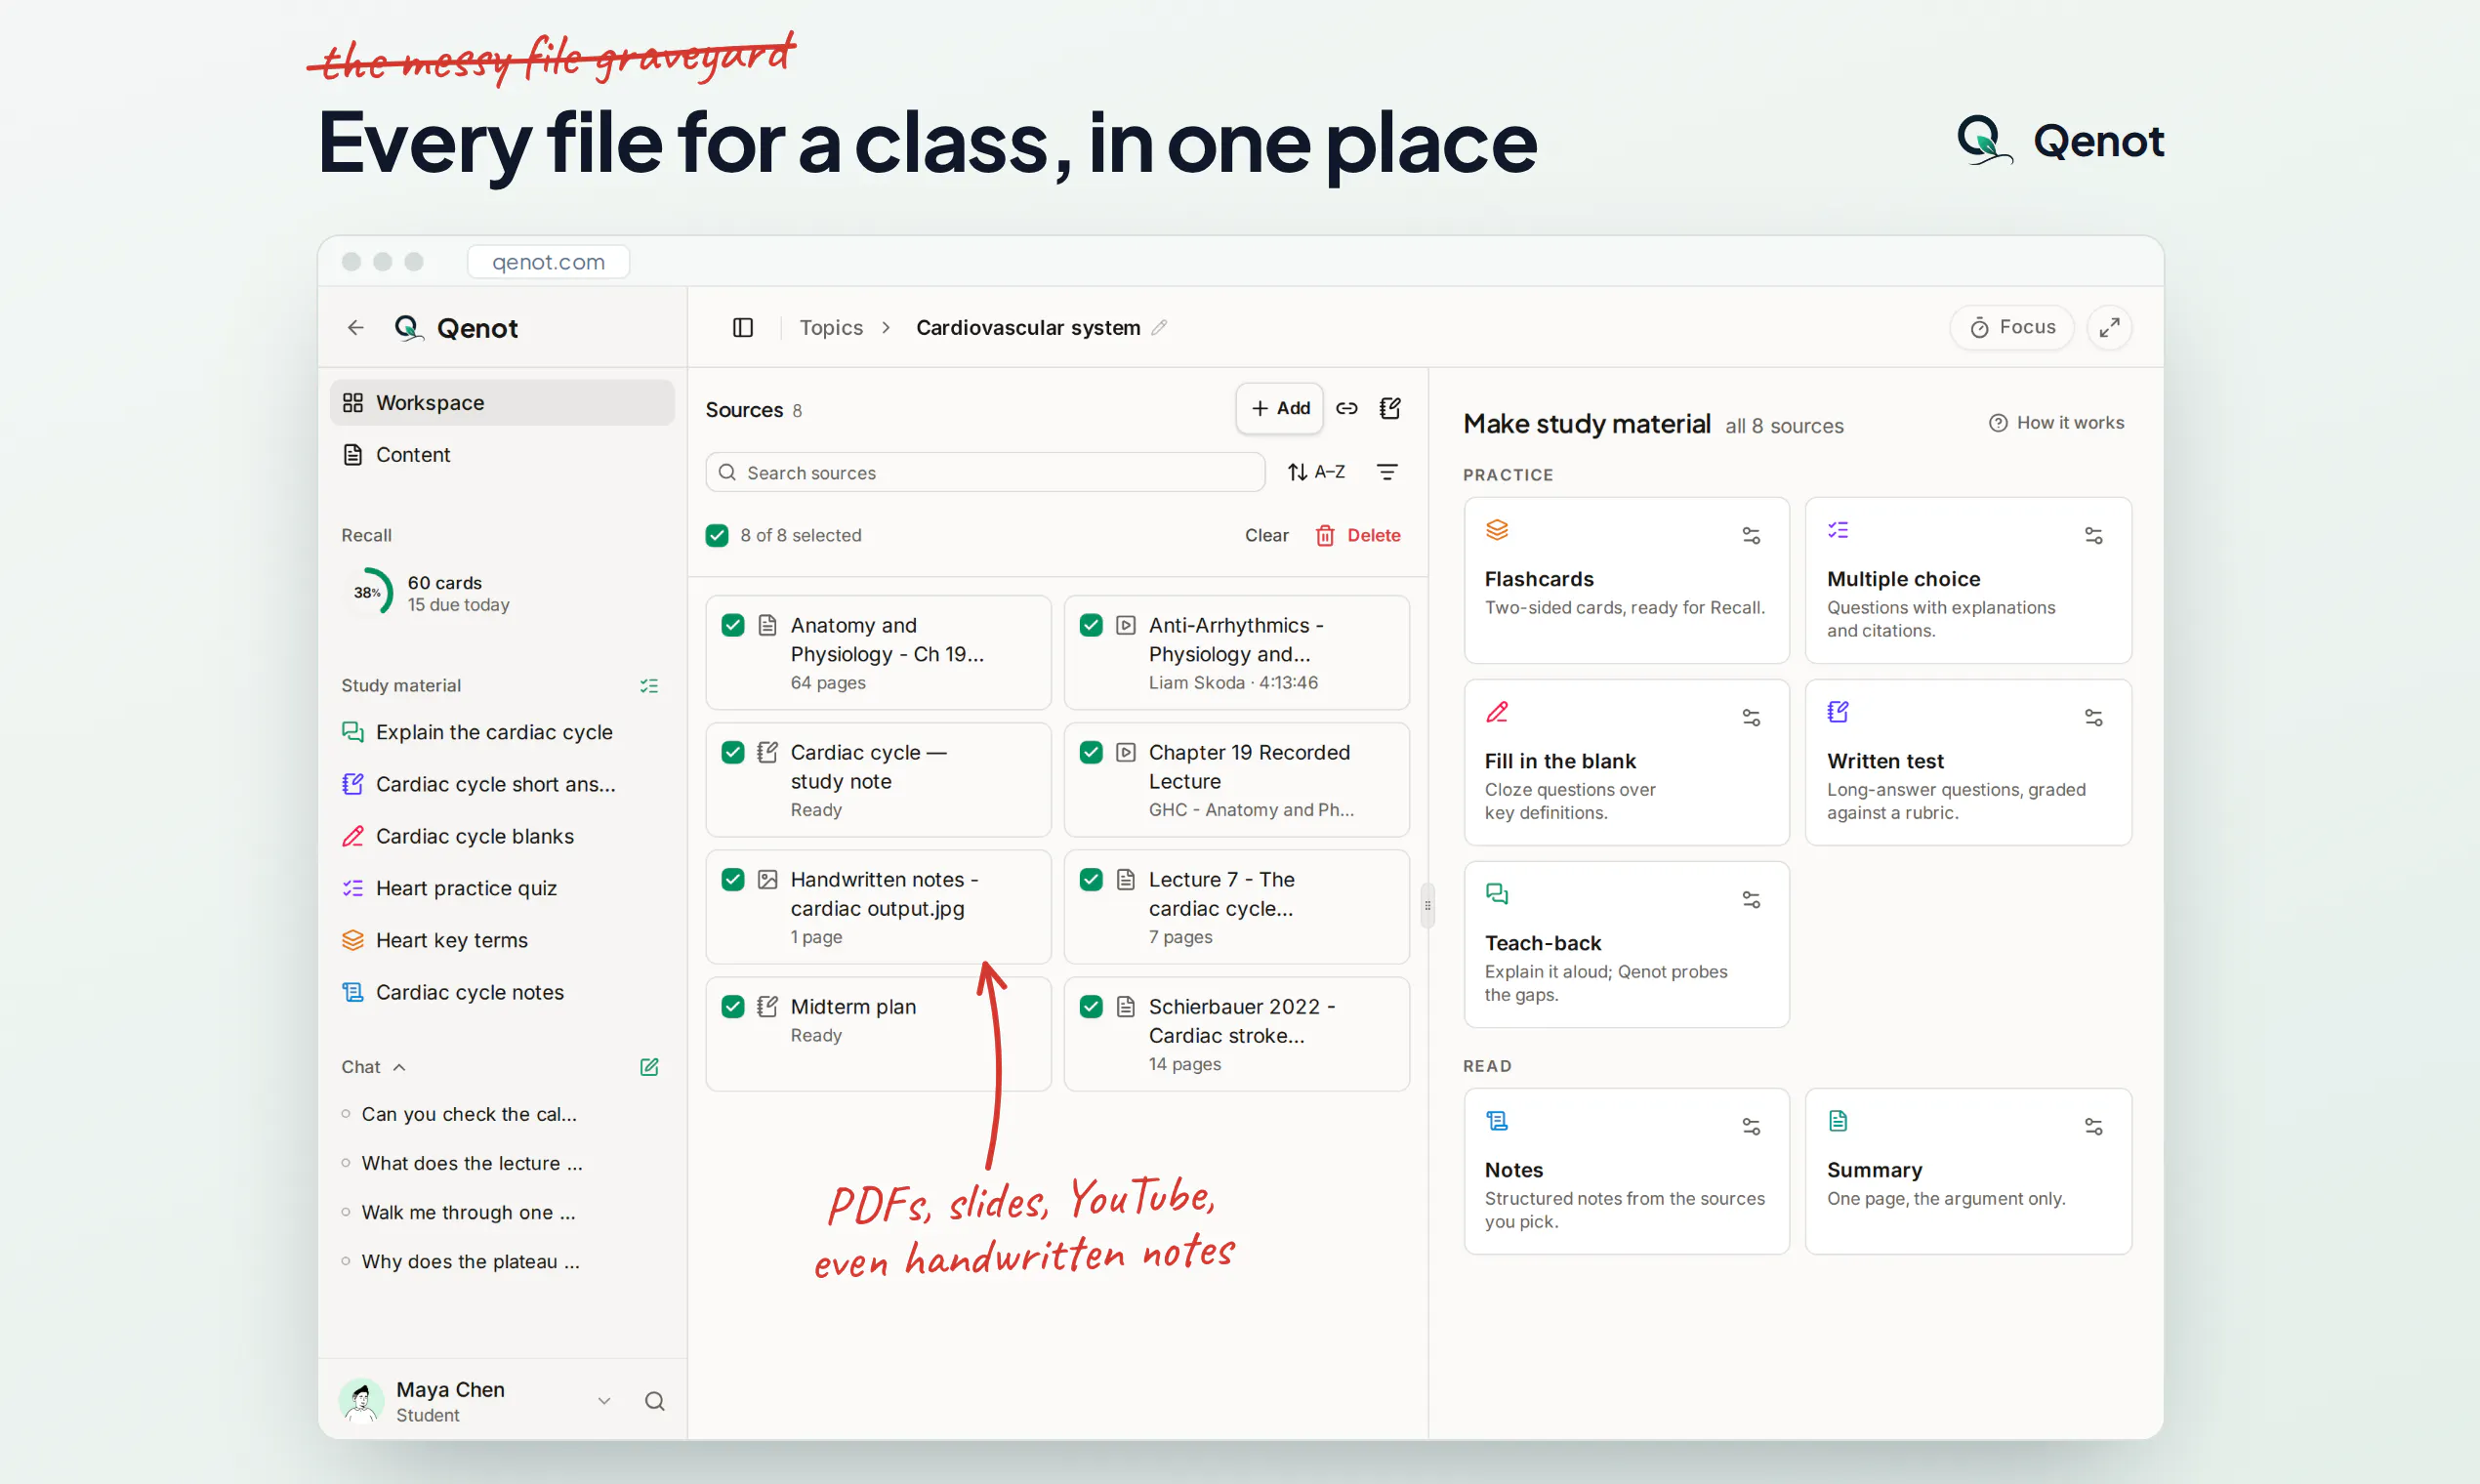The width and height of the screenshot is (2480, 1484).
Task: Open settings sliders on Notes card
Action: click(x=1751, y=1127)
